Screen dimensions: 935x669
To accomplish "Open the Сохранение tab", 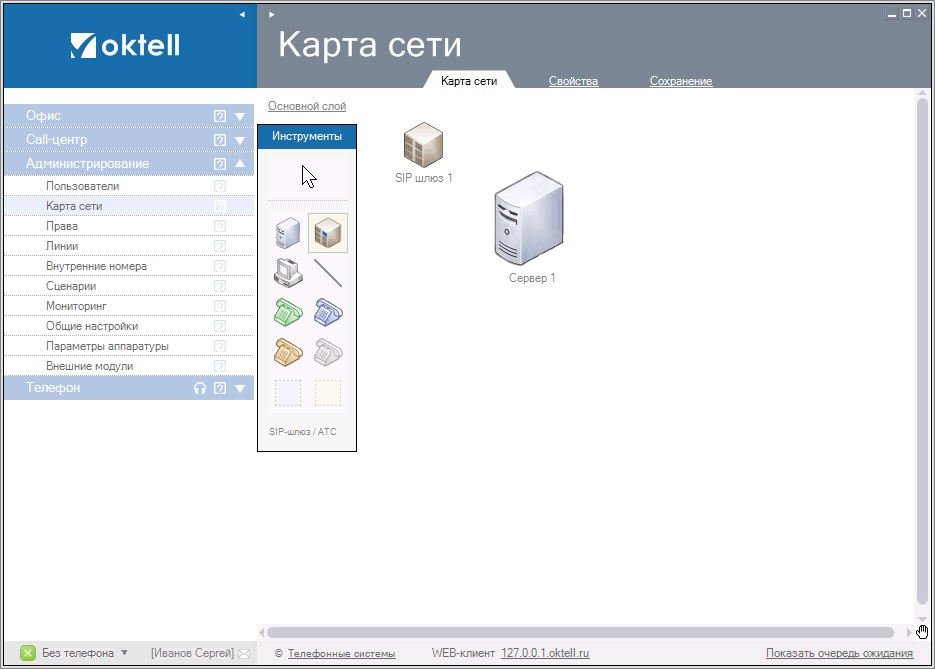I will (x=680, y=81).
